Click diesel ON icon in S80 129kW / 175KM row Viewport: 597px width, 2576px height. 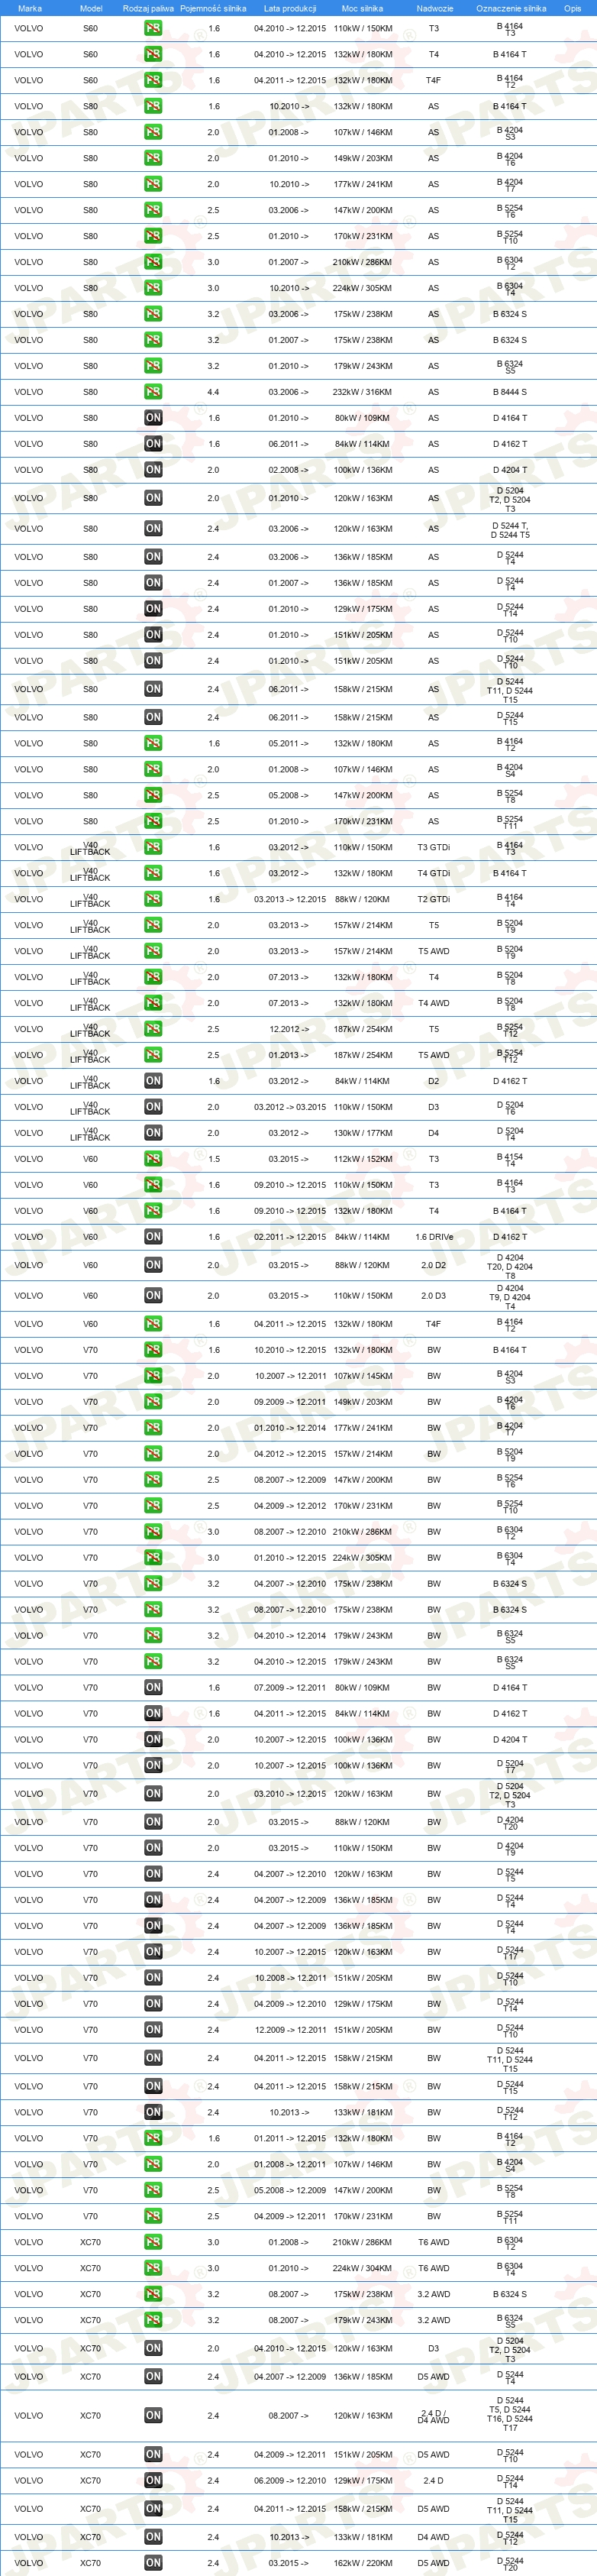pos(153,609)
